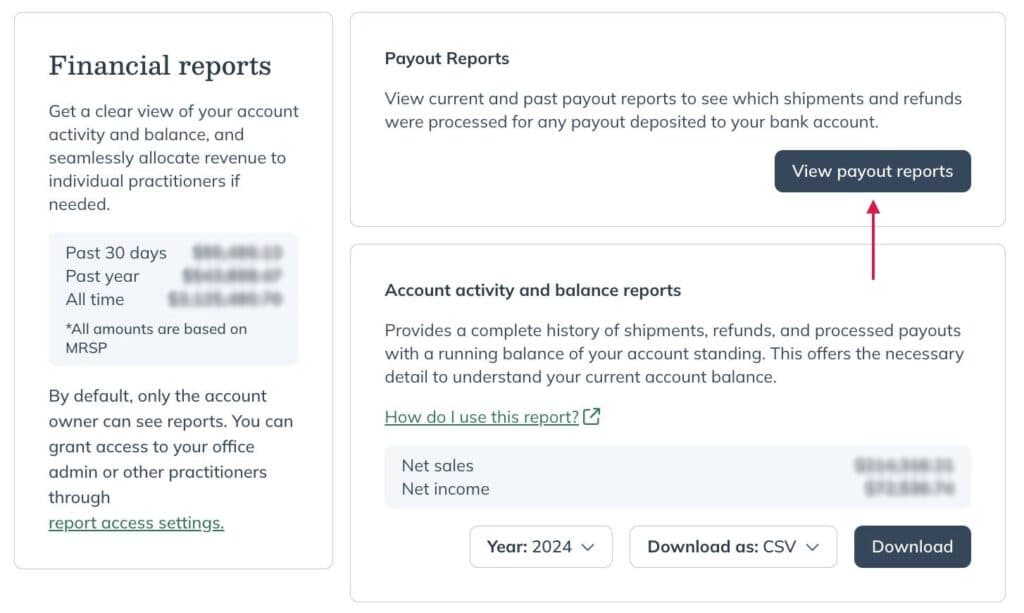1024x613 pixels.
Task: Select the All time amount row
Action: point(173,300)
